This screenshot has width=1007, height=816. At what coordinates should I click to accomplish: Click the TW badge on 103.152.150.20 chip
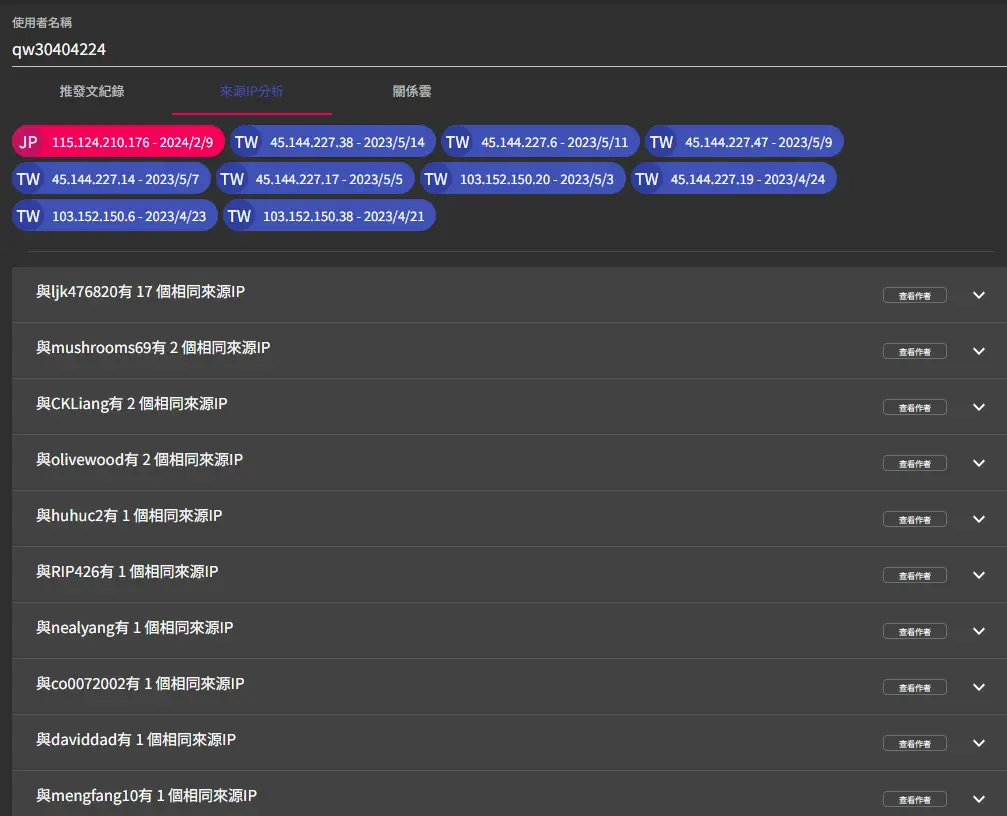436,179
